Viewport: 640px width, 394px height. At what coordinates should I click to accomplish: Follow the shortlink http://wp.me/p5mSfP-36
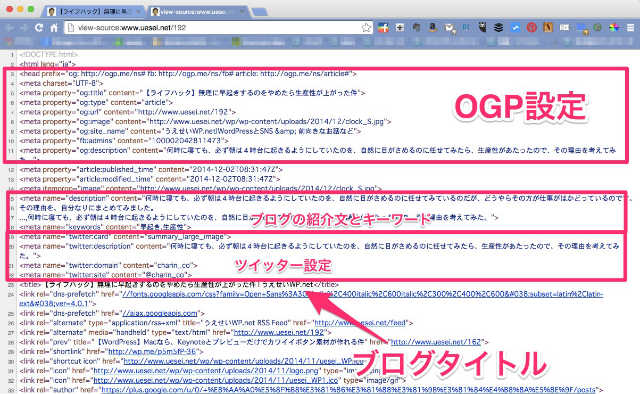coord(152,352)
